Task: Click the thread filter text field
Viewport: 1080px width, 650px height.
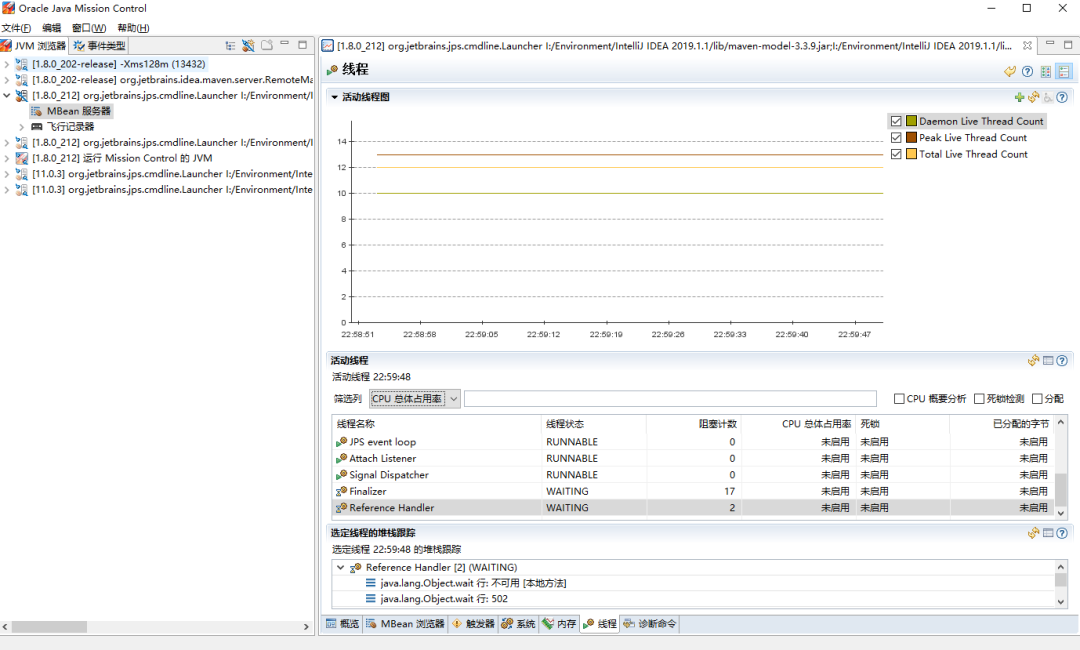Action: 670,399
